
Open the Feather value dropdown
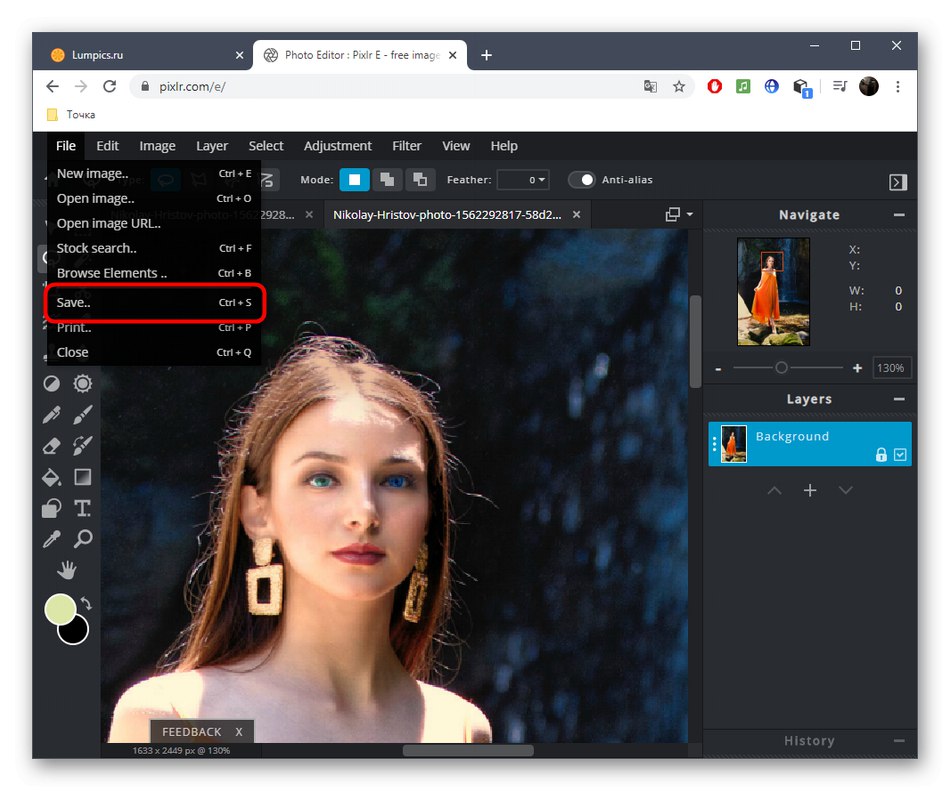523,180
